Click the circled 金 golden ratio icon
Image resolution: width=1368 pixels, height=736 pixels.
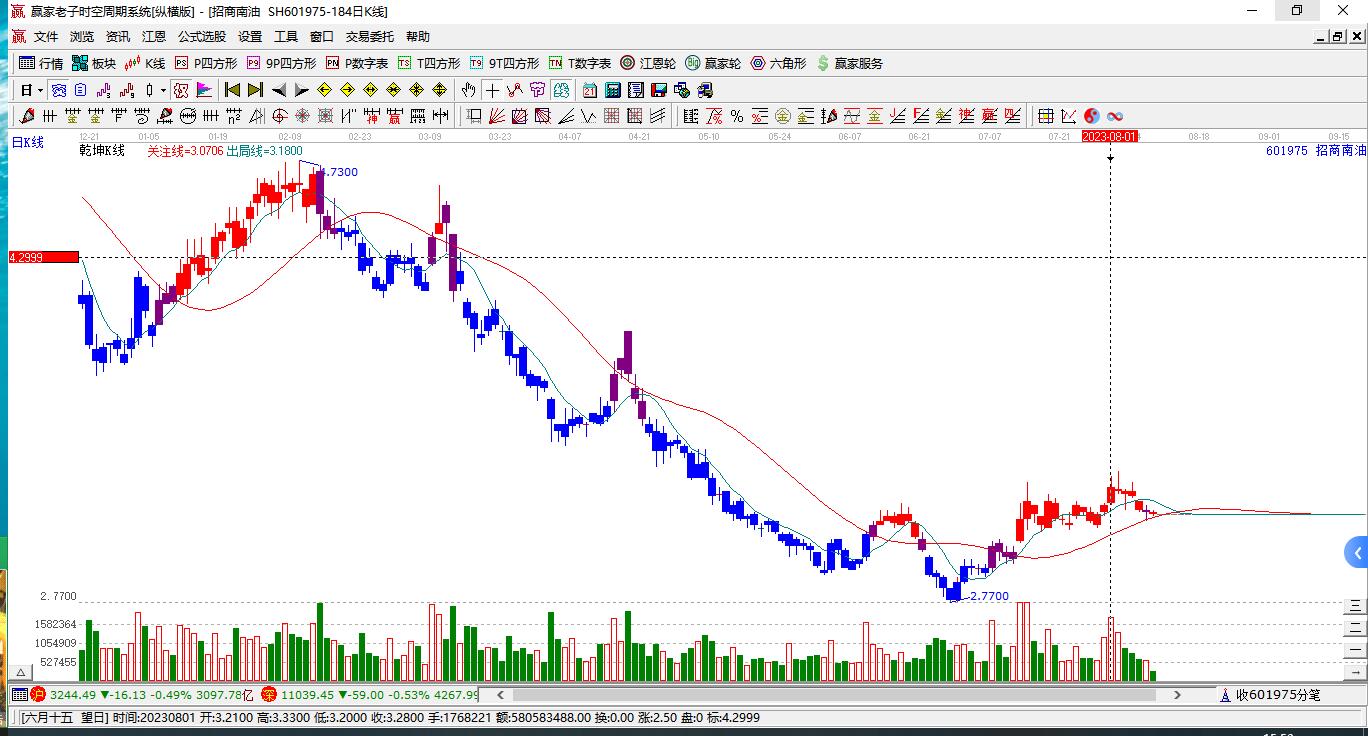click(783, 116)
